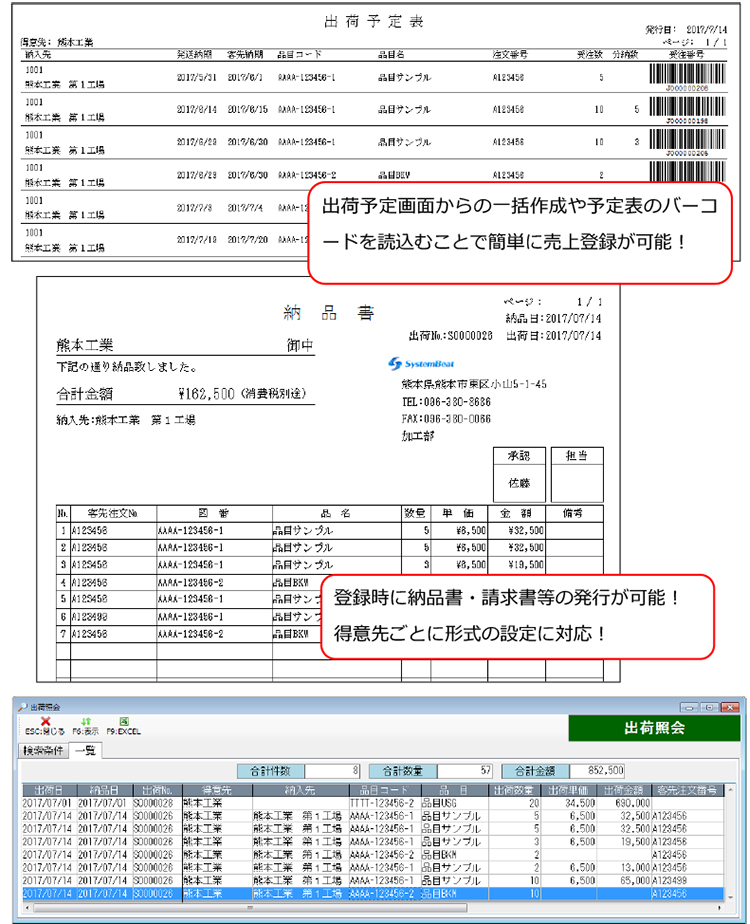Click FAX:096-380-0066 on the 納品書
Viewport: 750px width, 924px height.
pos(446,419)
